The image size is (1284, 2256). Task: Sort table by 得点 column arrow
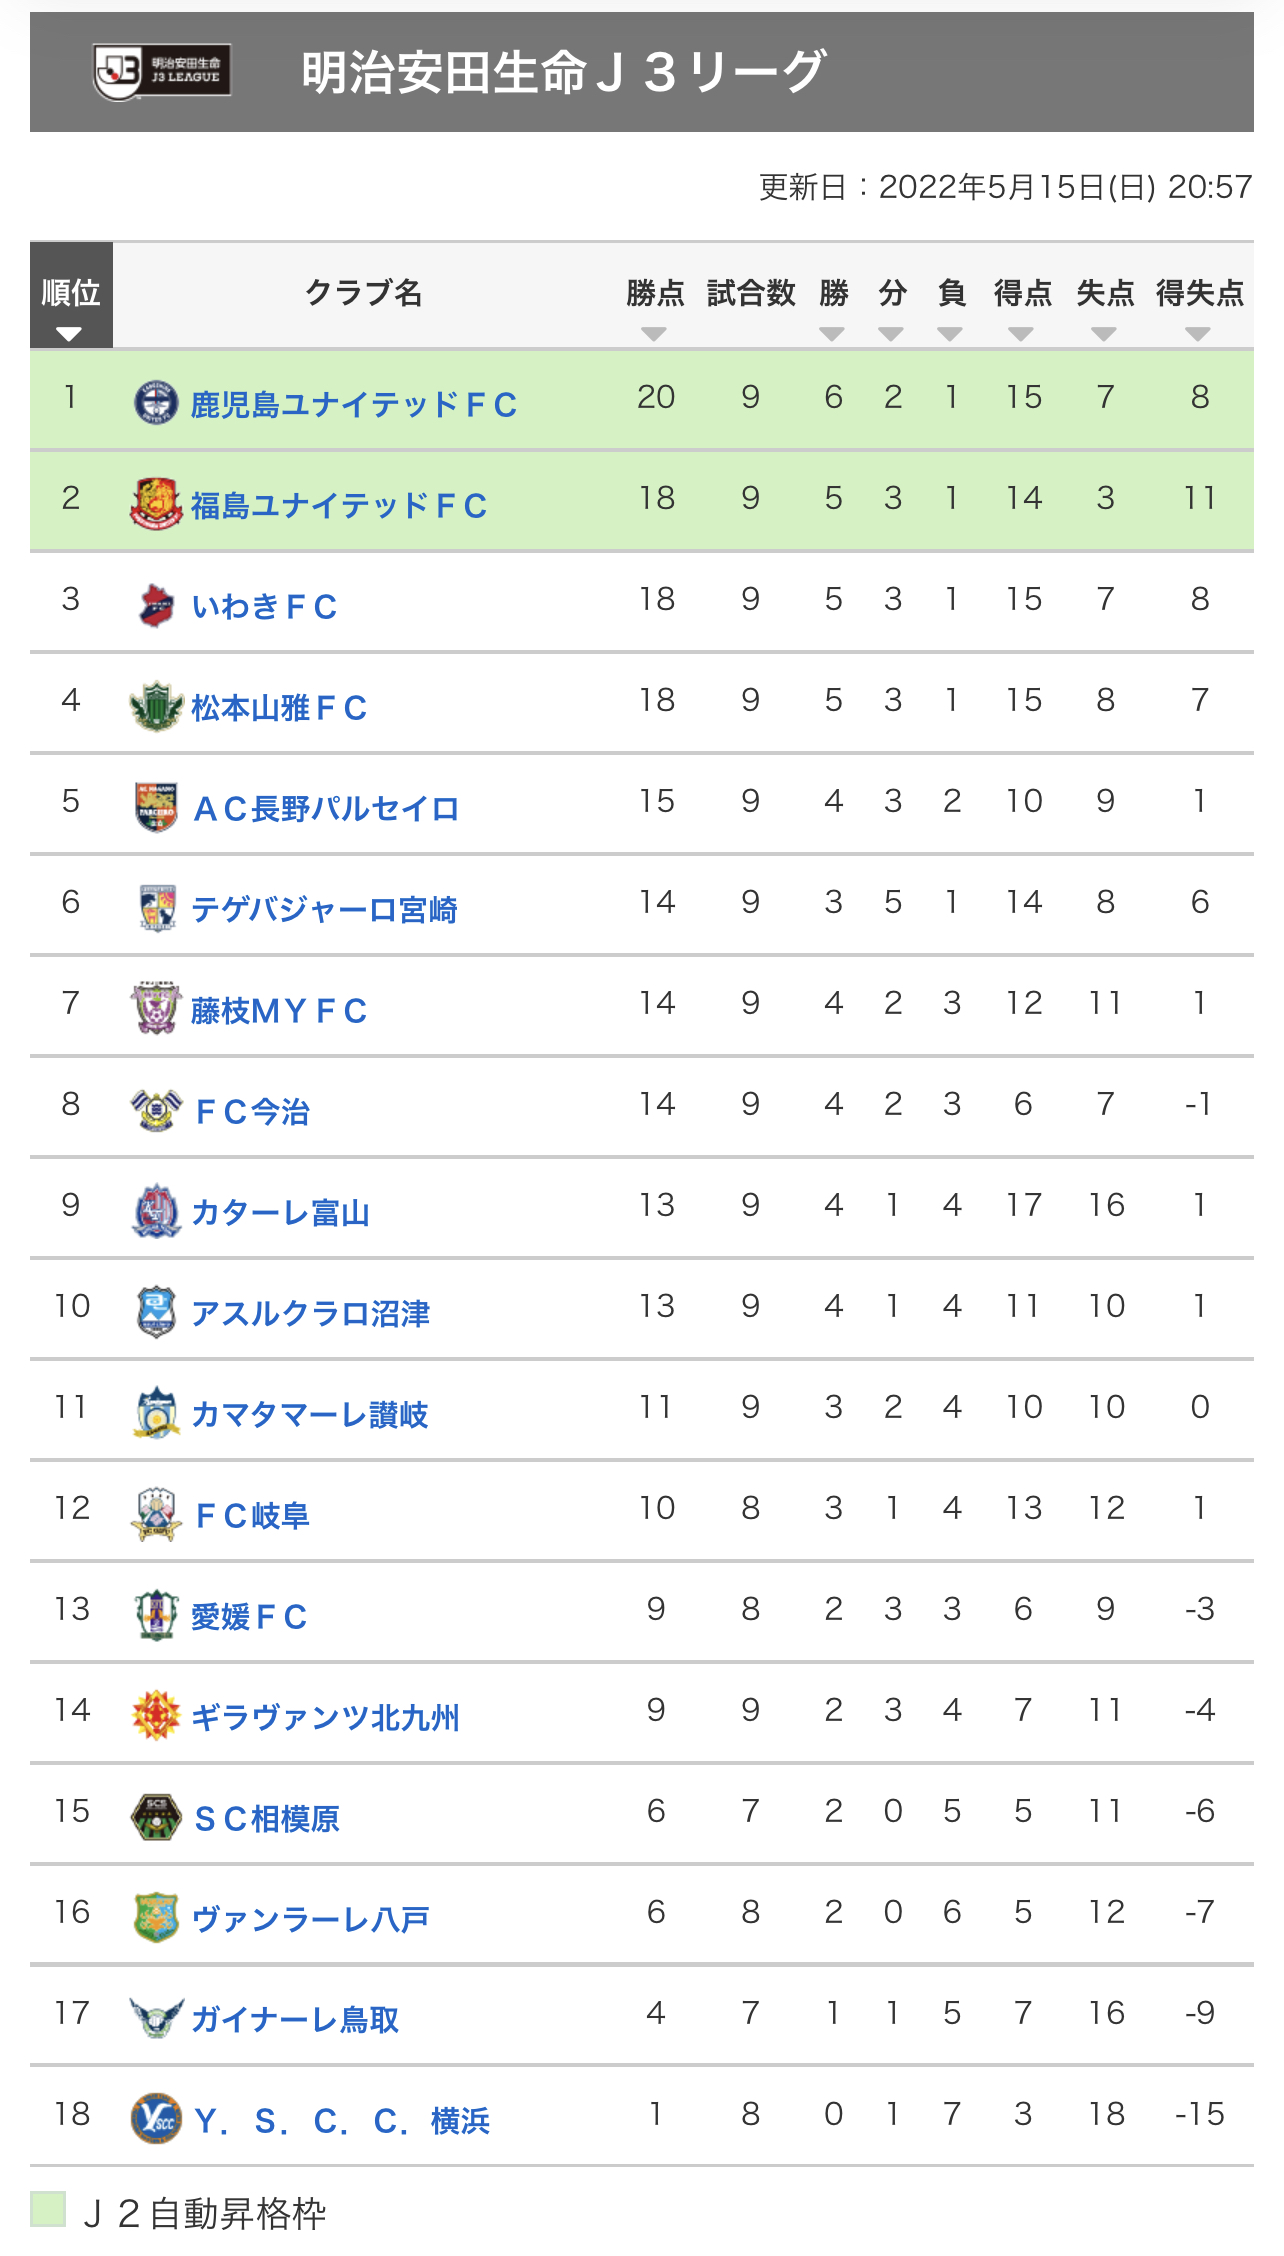pyautogui.click(x=1021, y=334)
